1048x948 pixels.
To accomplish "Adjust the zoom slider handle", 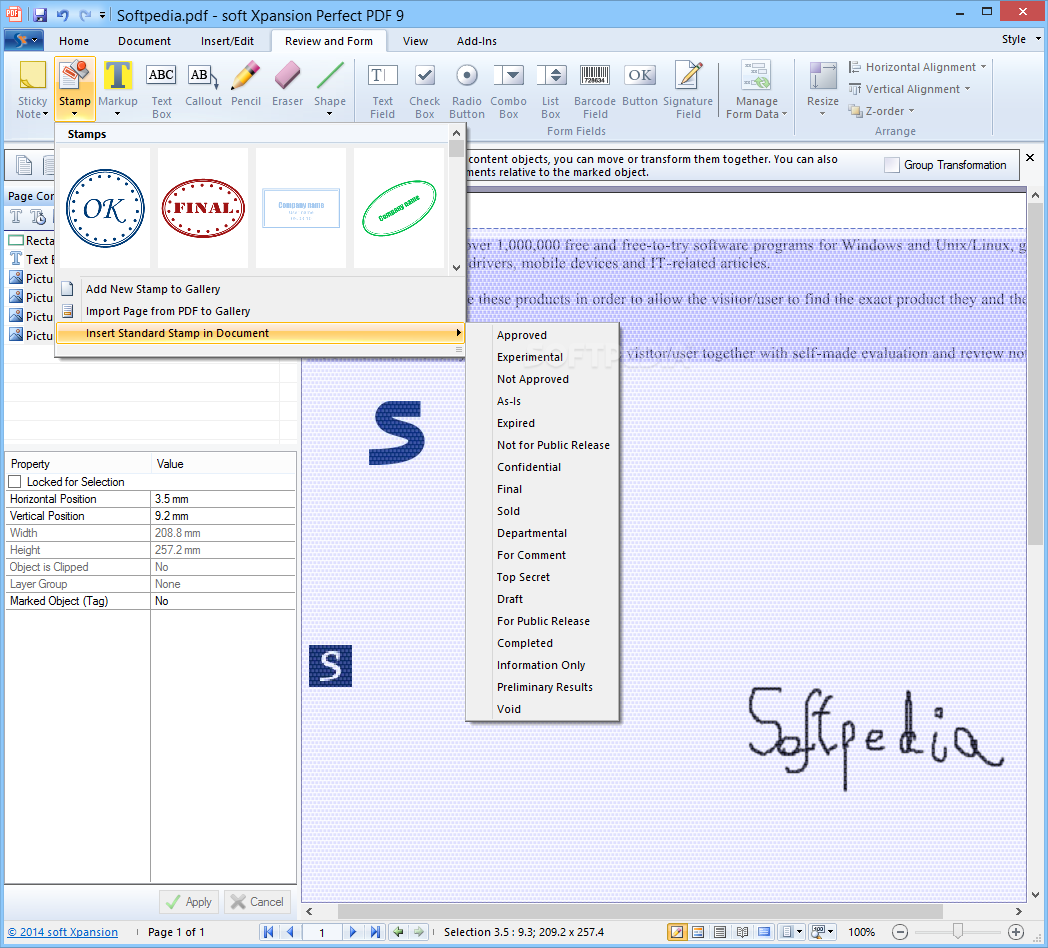I will click(x=958, y=931).
